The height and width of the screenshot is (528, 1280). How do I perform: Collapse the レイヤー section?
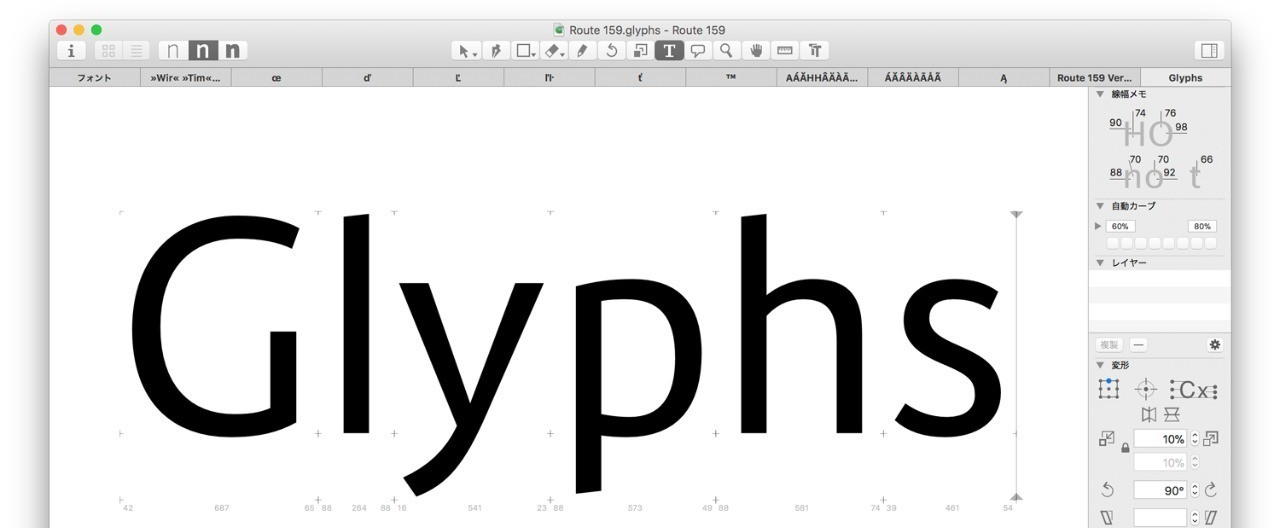1100,263
